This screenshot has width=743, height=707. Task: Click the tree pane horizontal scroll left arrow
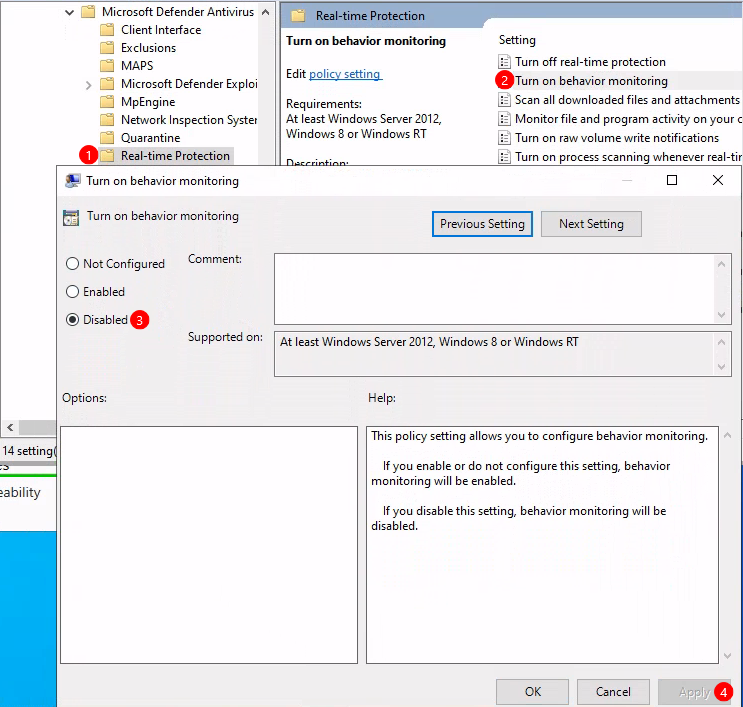click(10, 427)
